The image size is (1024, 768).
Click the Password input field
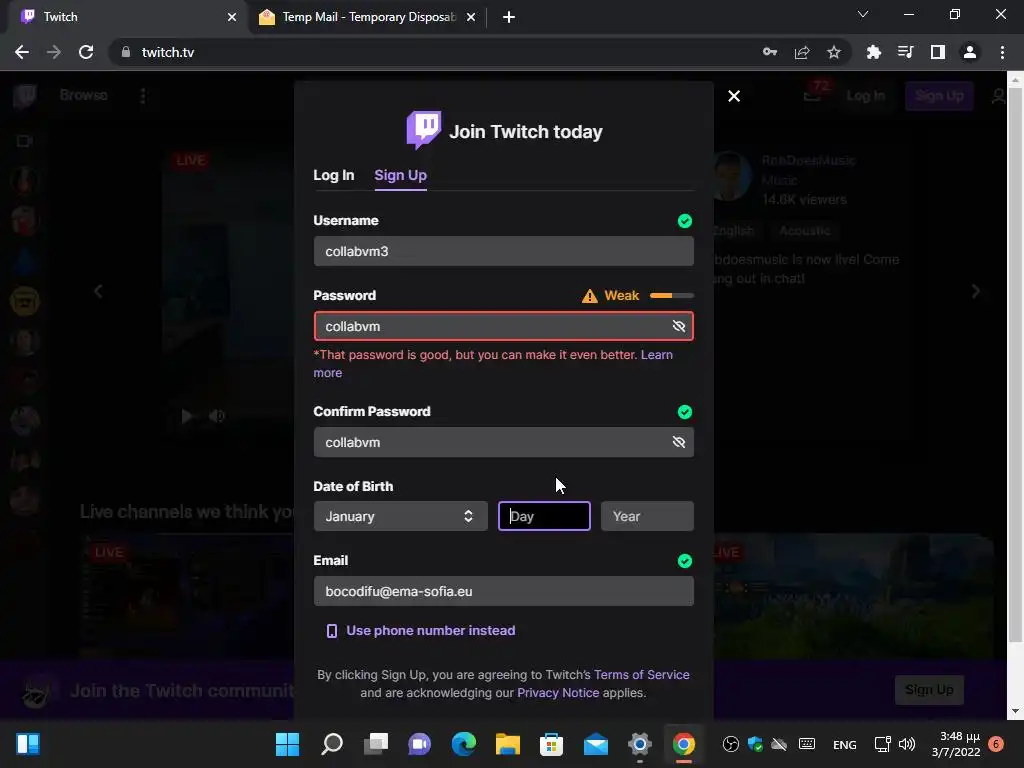pyautogui.click(x=504, y=326)
